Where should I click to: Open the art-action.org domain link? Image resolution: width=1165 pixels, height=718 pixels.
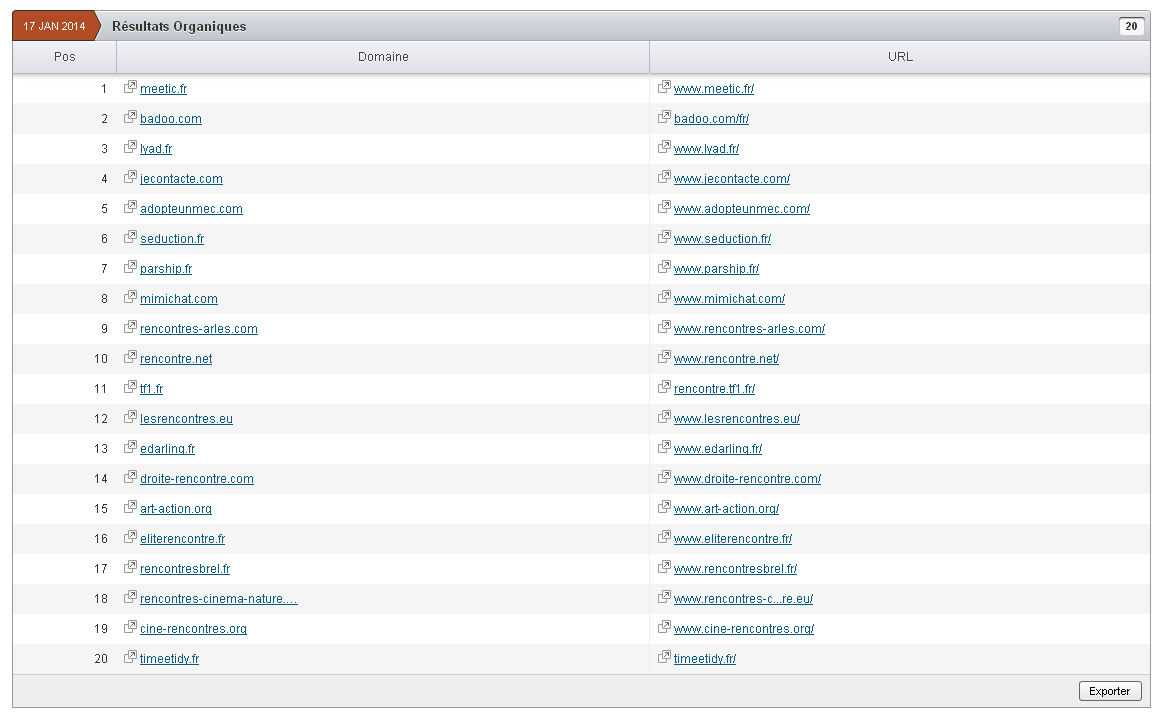[176, 509]
